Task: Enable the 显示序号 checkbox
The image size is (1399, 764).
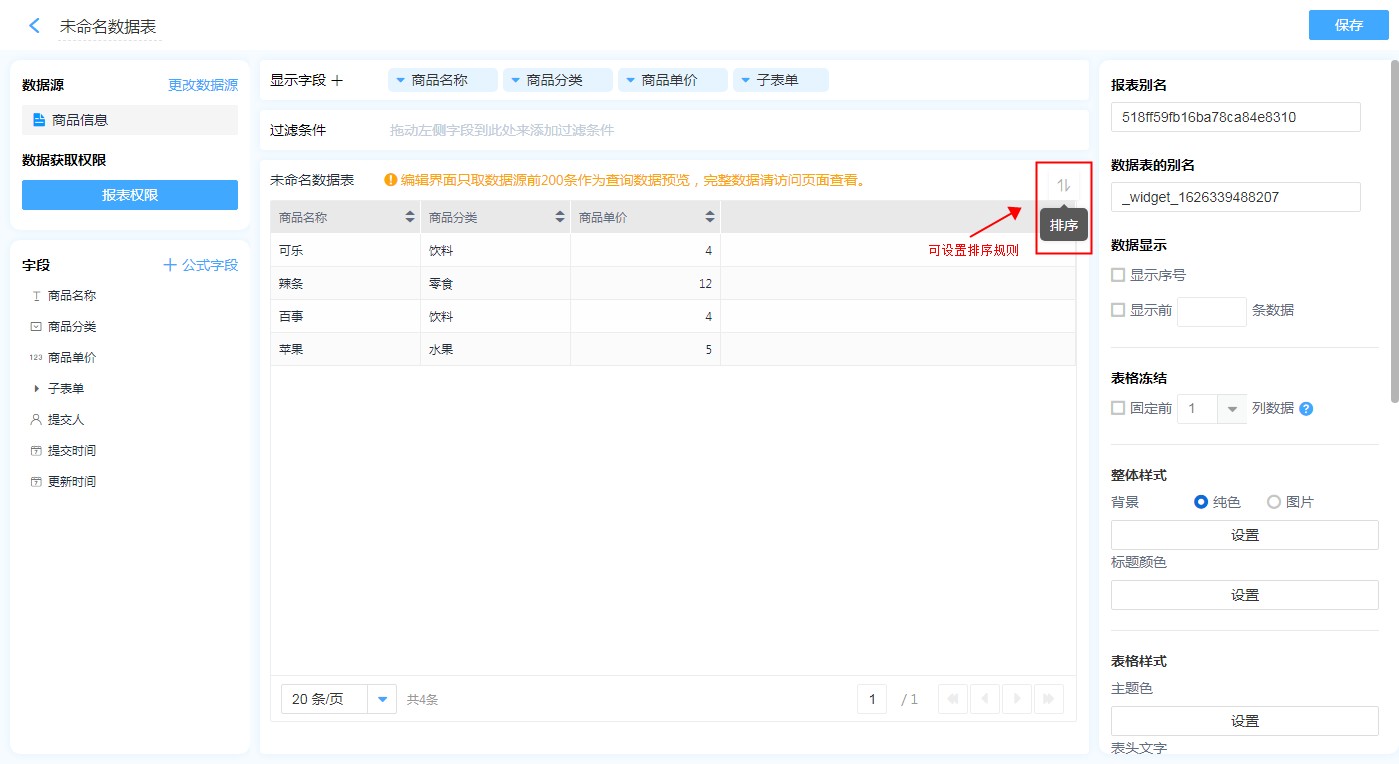Action: [1119, 275]
